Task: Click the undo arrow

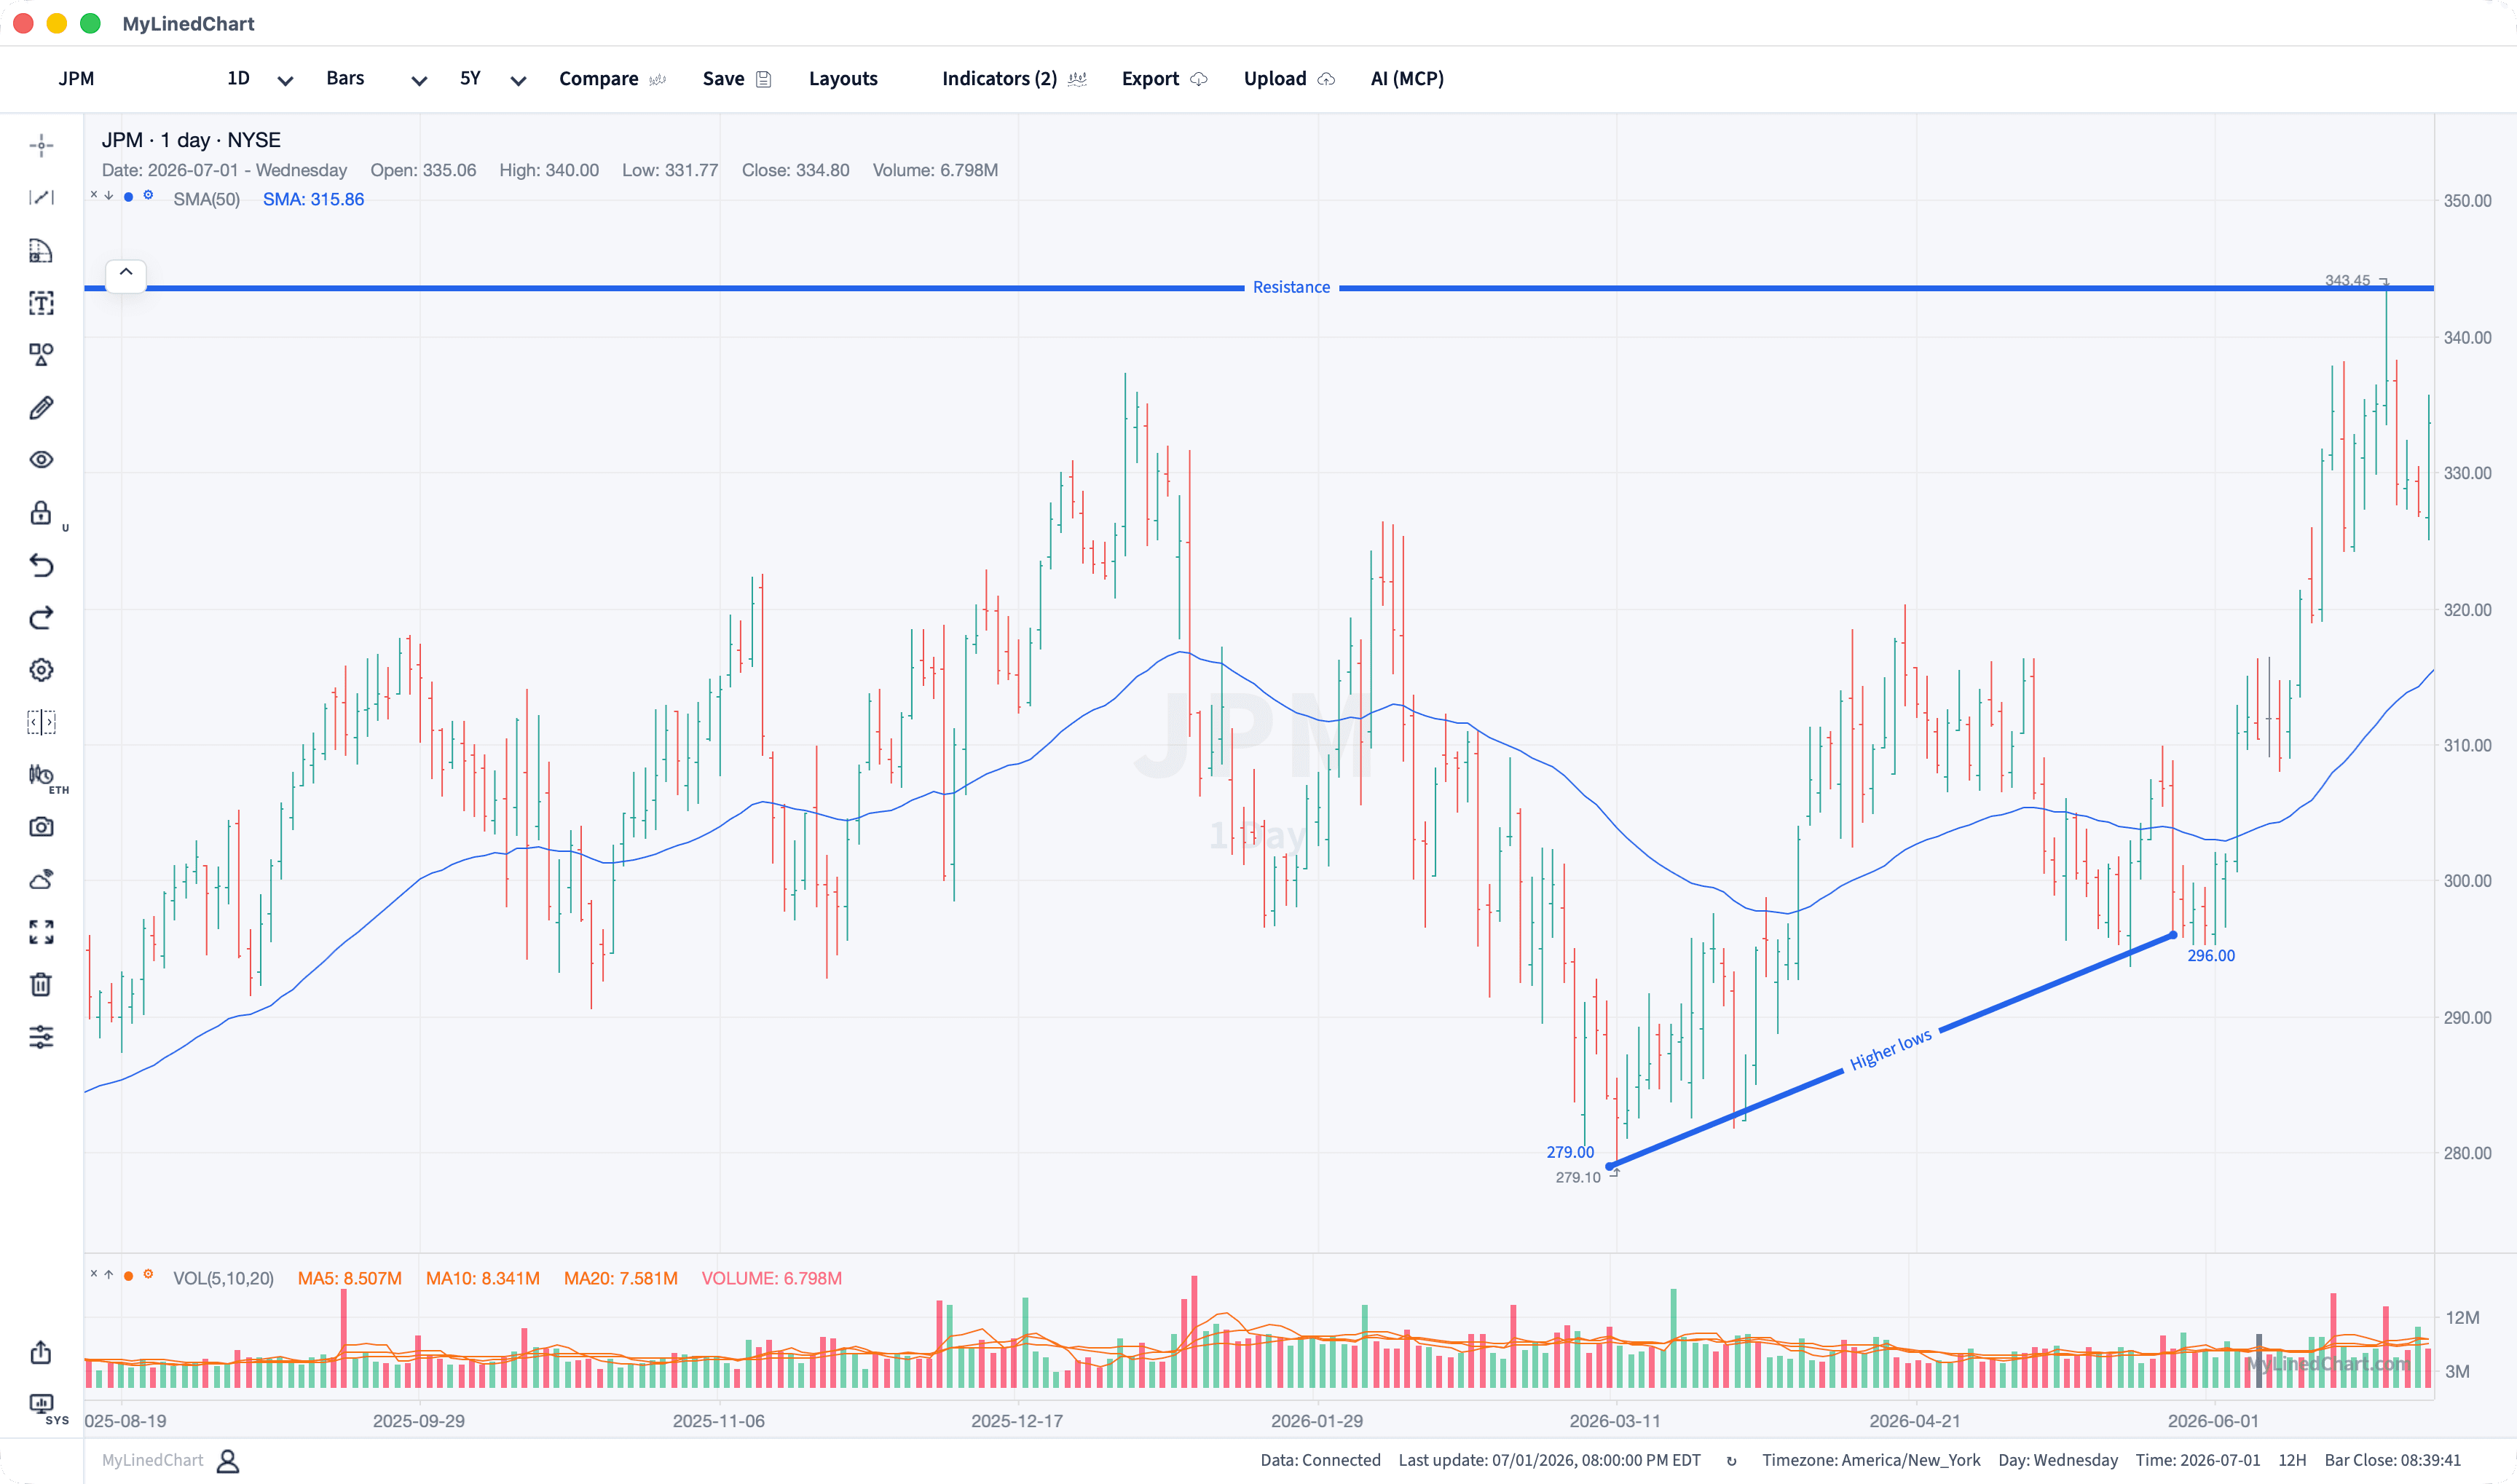Action: click(x=41, y=565)
